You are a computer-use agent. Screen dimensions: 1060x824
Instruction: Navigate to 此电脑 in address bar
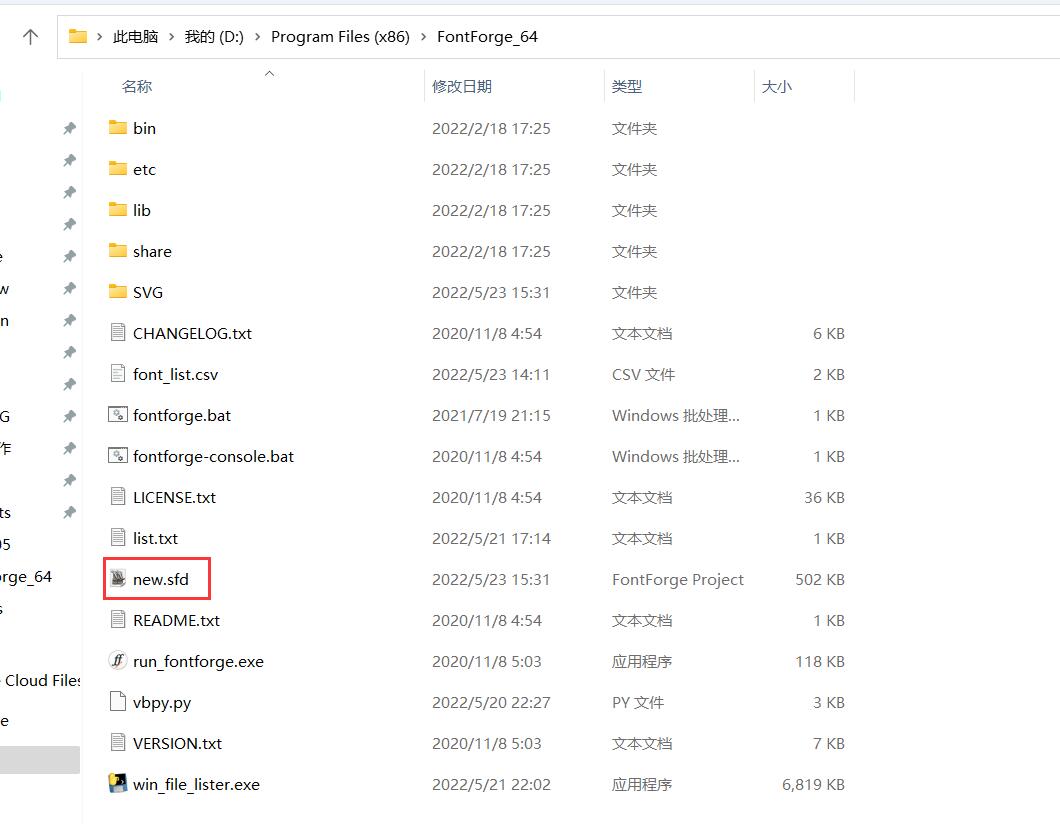pyautogui.click(x=135, y=37)
